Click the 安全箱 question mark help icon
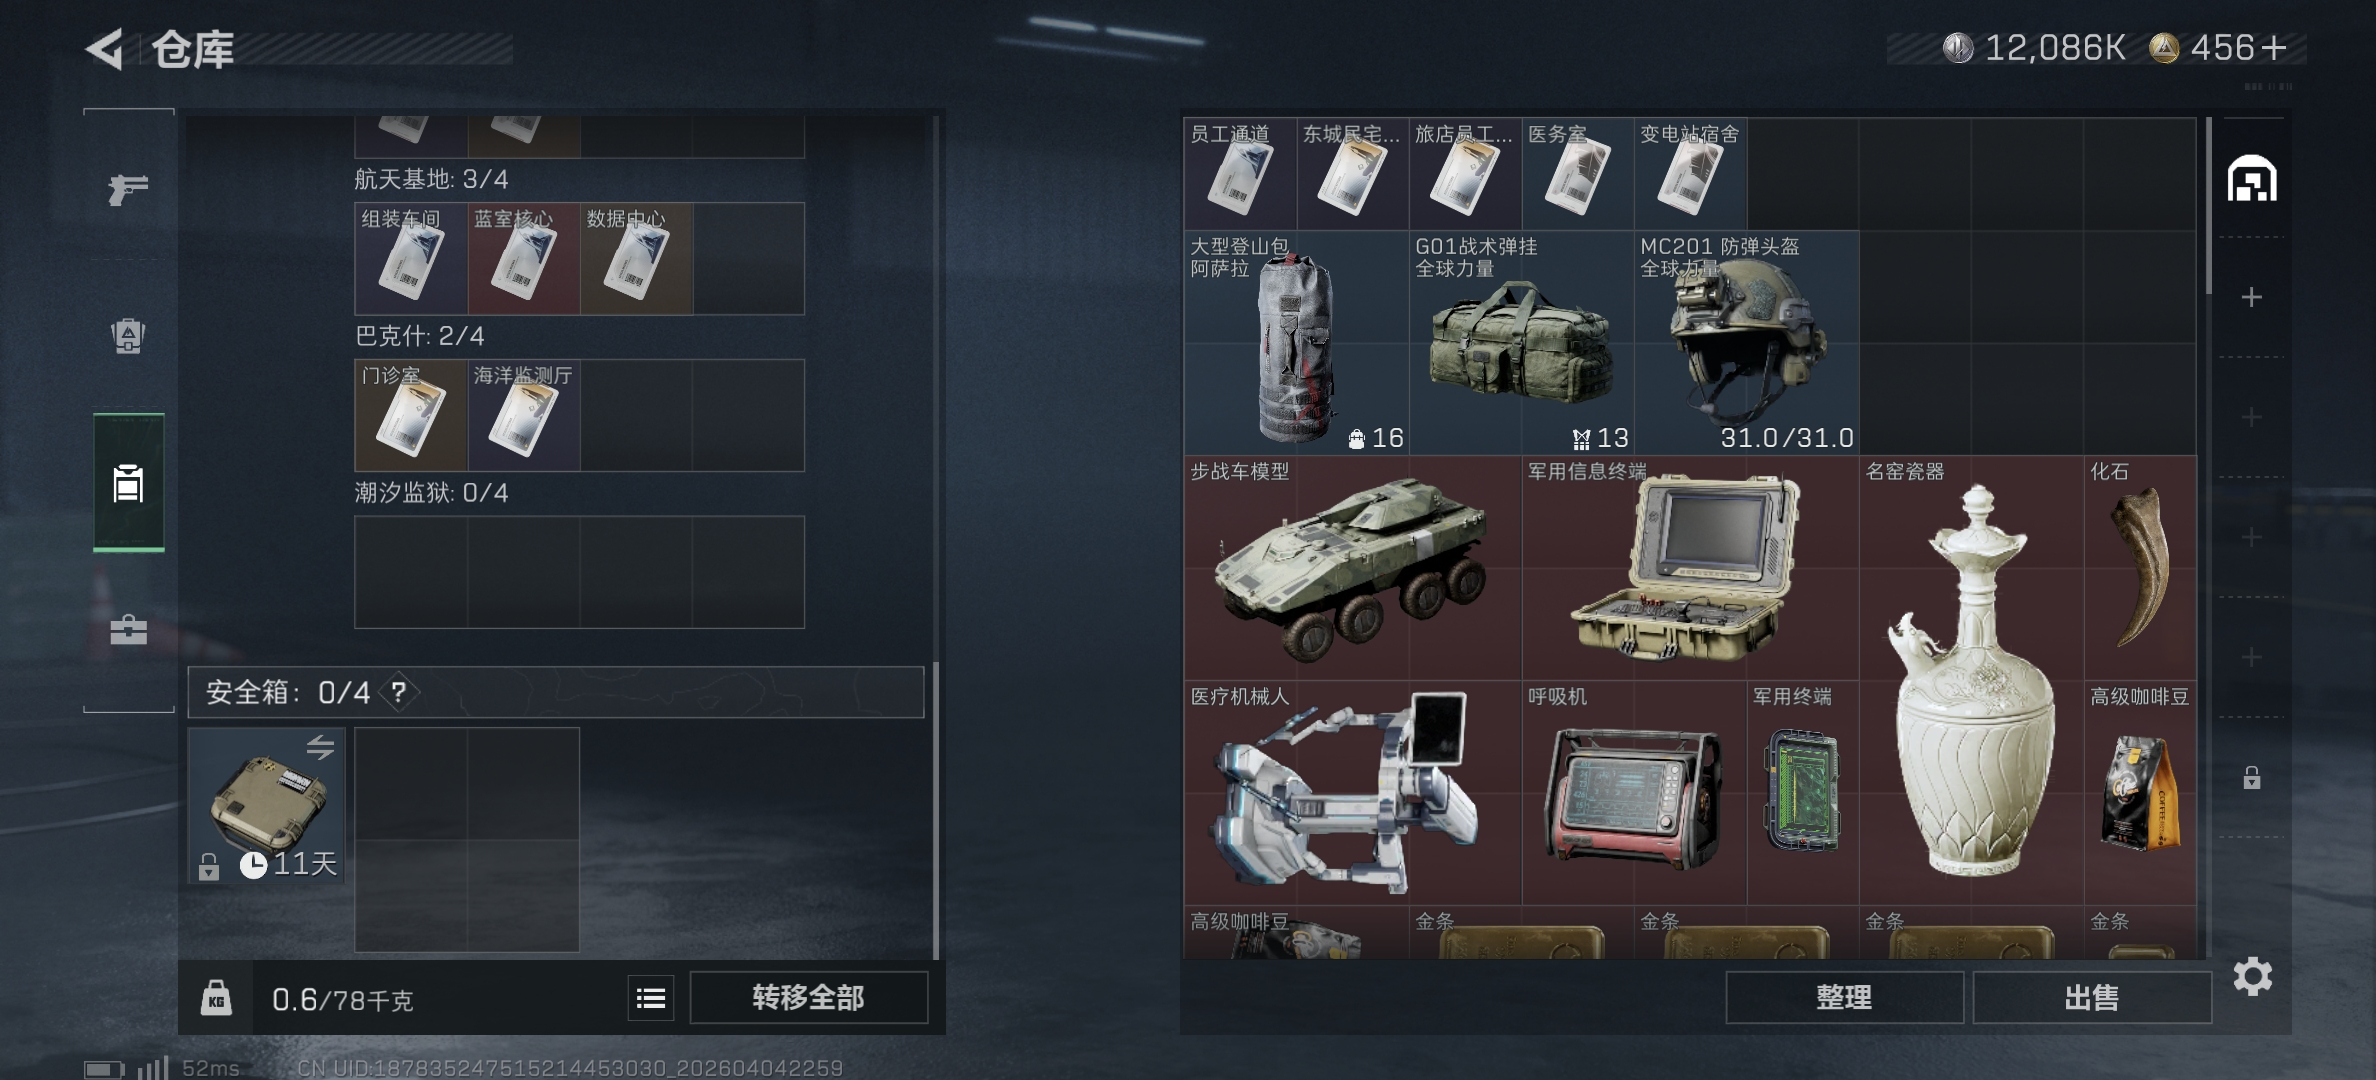This screenshot has width=2376, height=1080. pos(399,692)
